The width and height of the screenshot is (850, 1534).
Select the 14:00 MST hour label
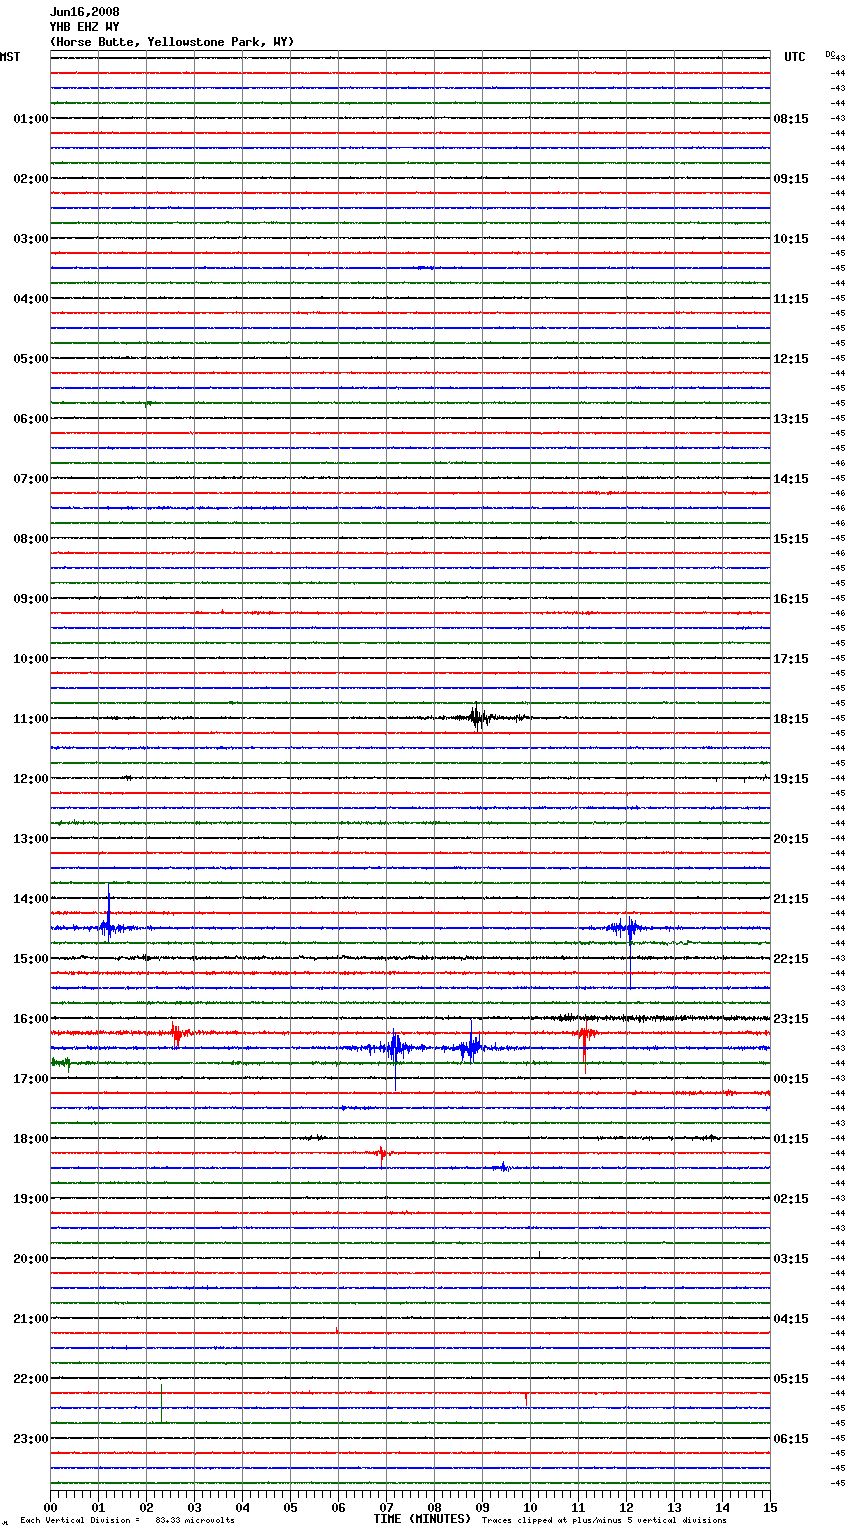(x=31, y=899)
